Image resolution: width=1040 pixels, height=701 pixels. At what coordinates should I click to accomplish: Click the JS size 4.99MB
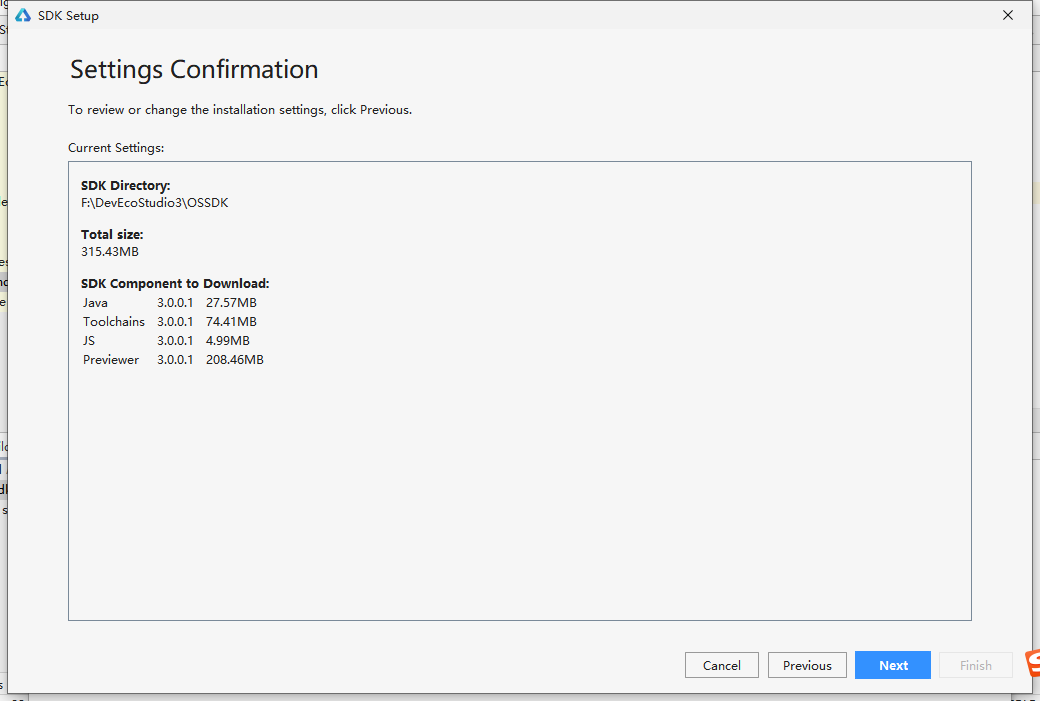228,340
